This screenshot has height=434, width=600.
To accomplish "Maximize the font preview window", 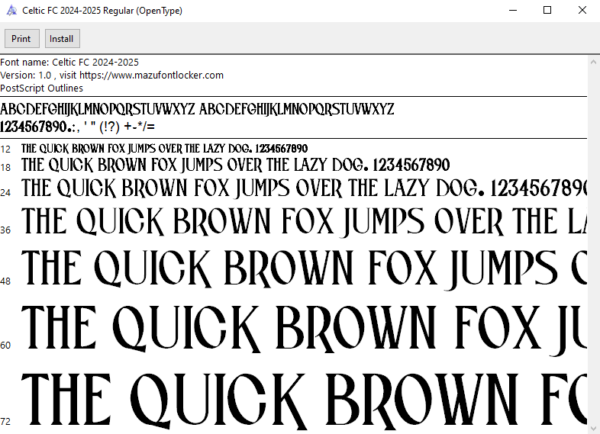I will tap(547, 10).
